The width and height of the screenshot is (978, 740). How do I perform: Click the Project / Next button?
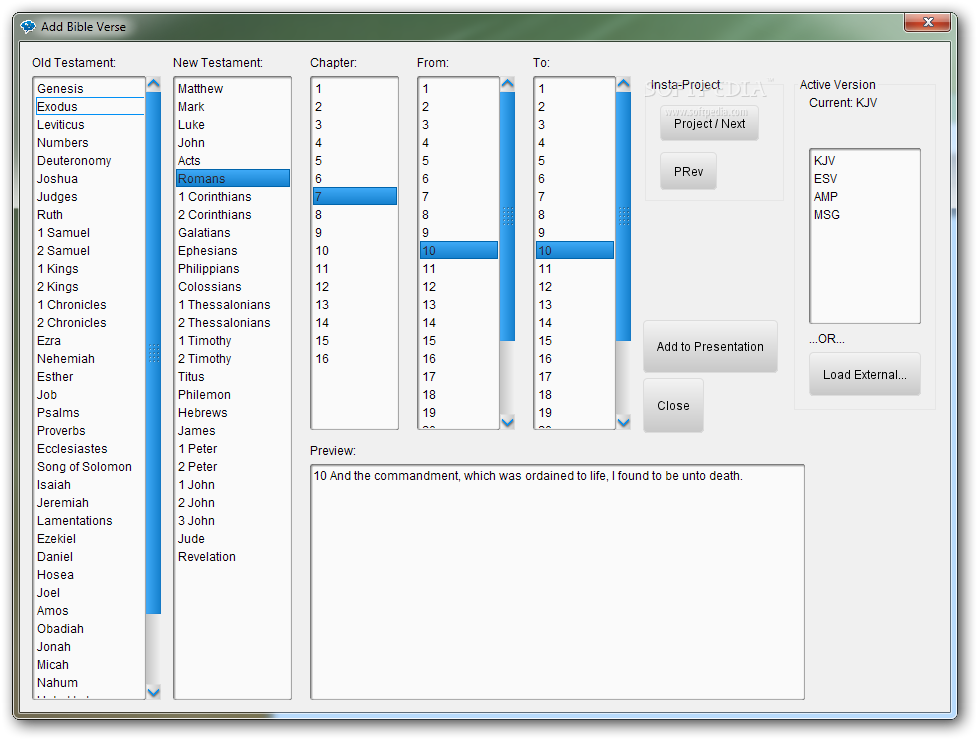709,123
